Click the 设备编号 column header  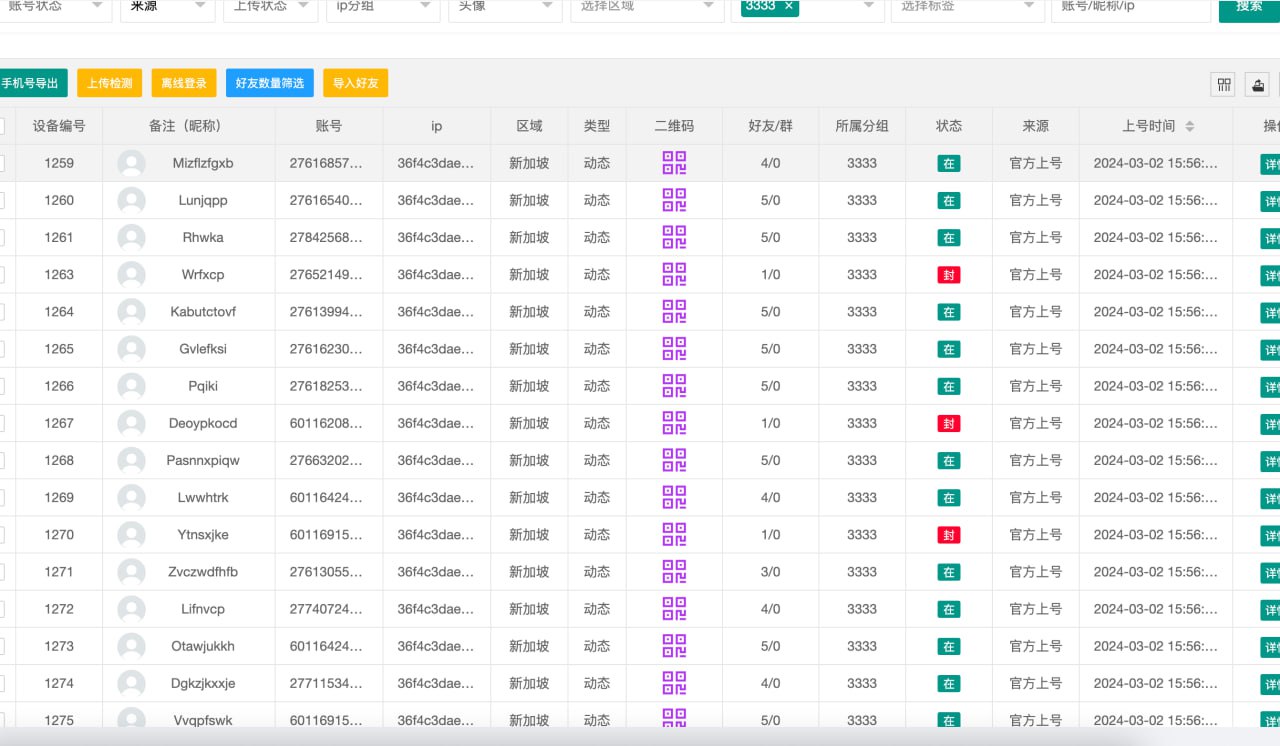click(59, 126)
